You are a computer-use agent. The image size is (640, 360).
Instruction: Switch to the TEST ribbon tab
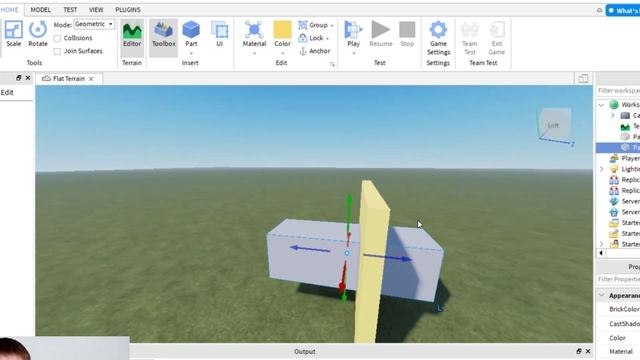(70, 9)
